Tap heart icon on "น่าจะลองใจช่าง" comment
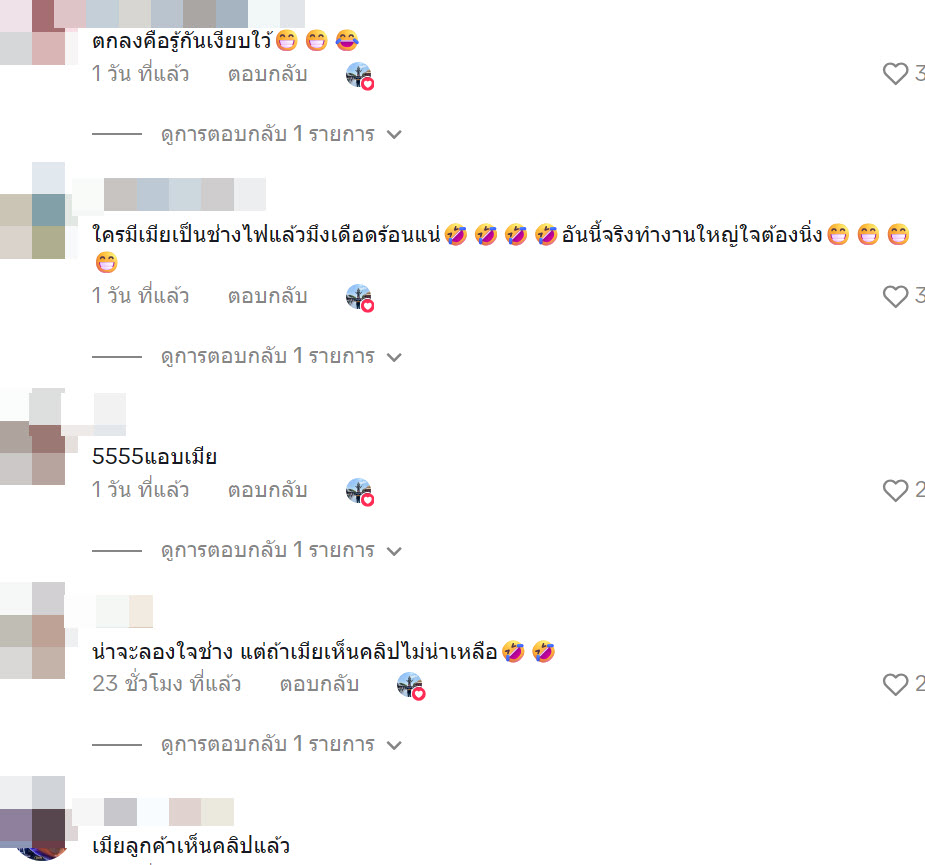This screenshot has height=865, width=925. (895, 684)
